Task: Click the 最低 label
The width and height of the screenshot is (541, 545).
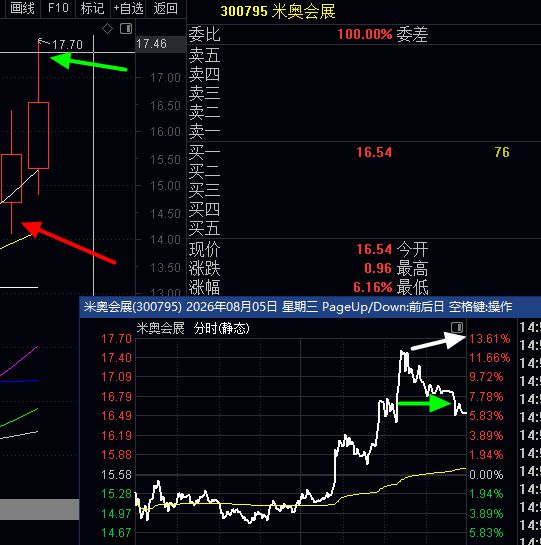Action: (x=412, y=287)
